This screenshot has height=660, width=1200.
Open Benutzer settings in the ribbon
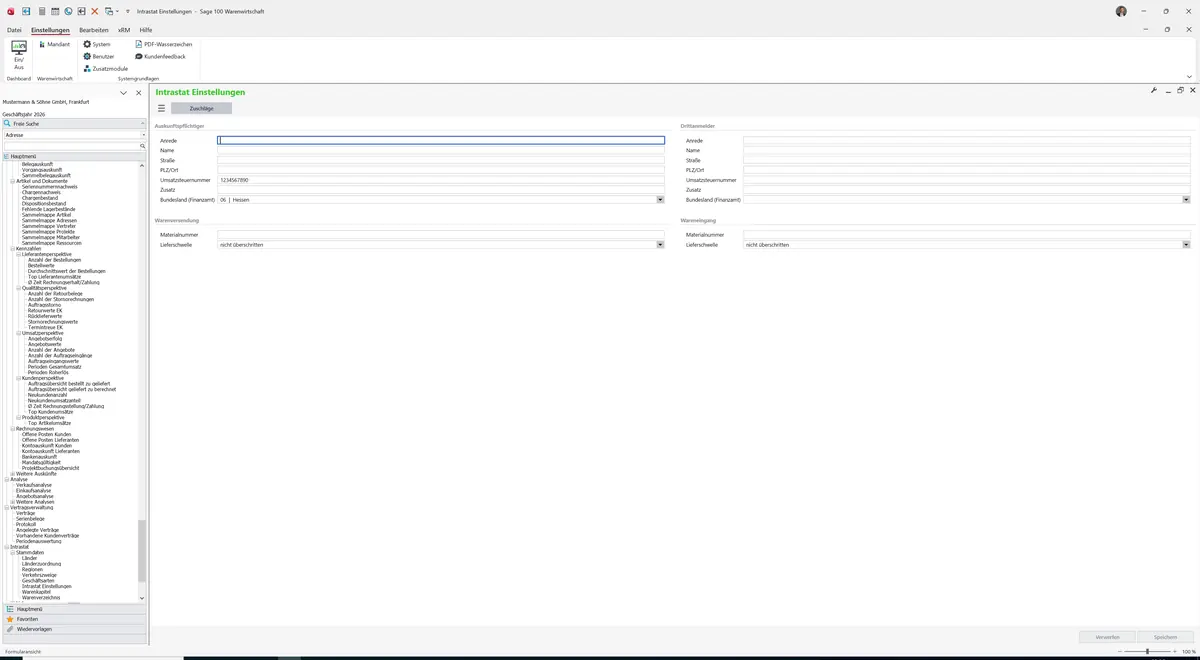(98, 56)
